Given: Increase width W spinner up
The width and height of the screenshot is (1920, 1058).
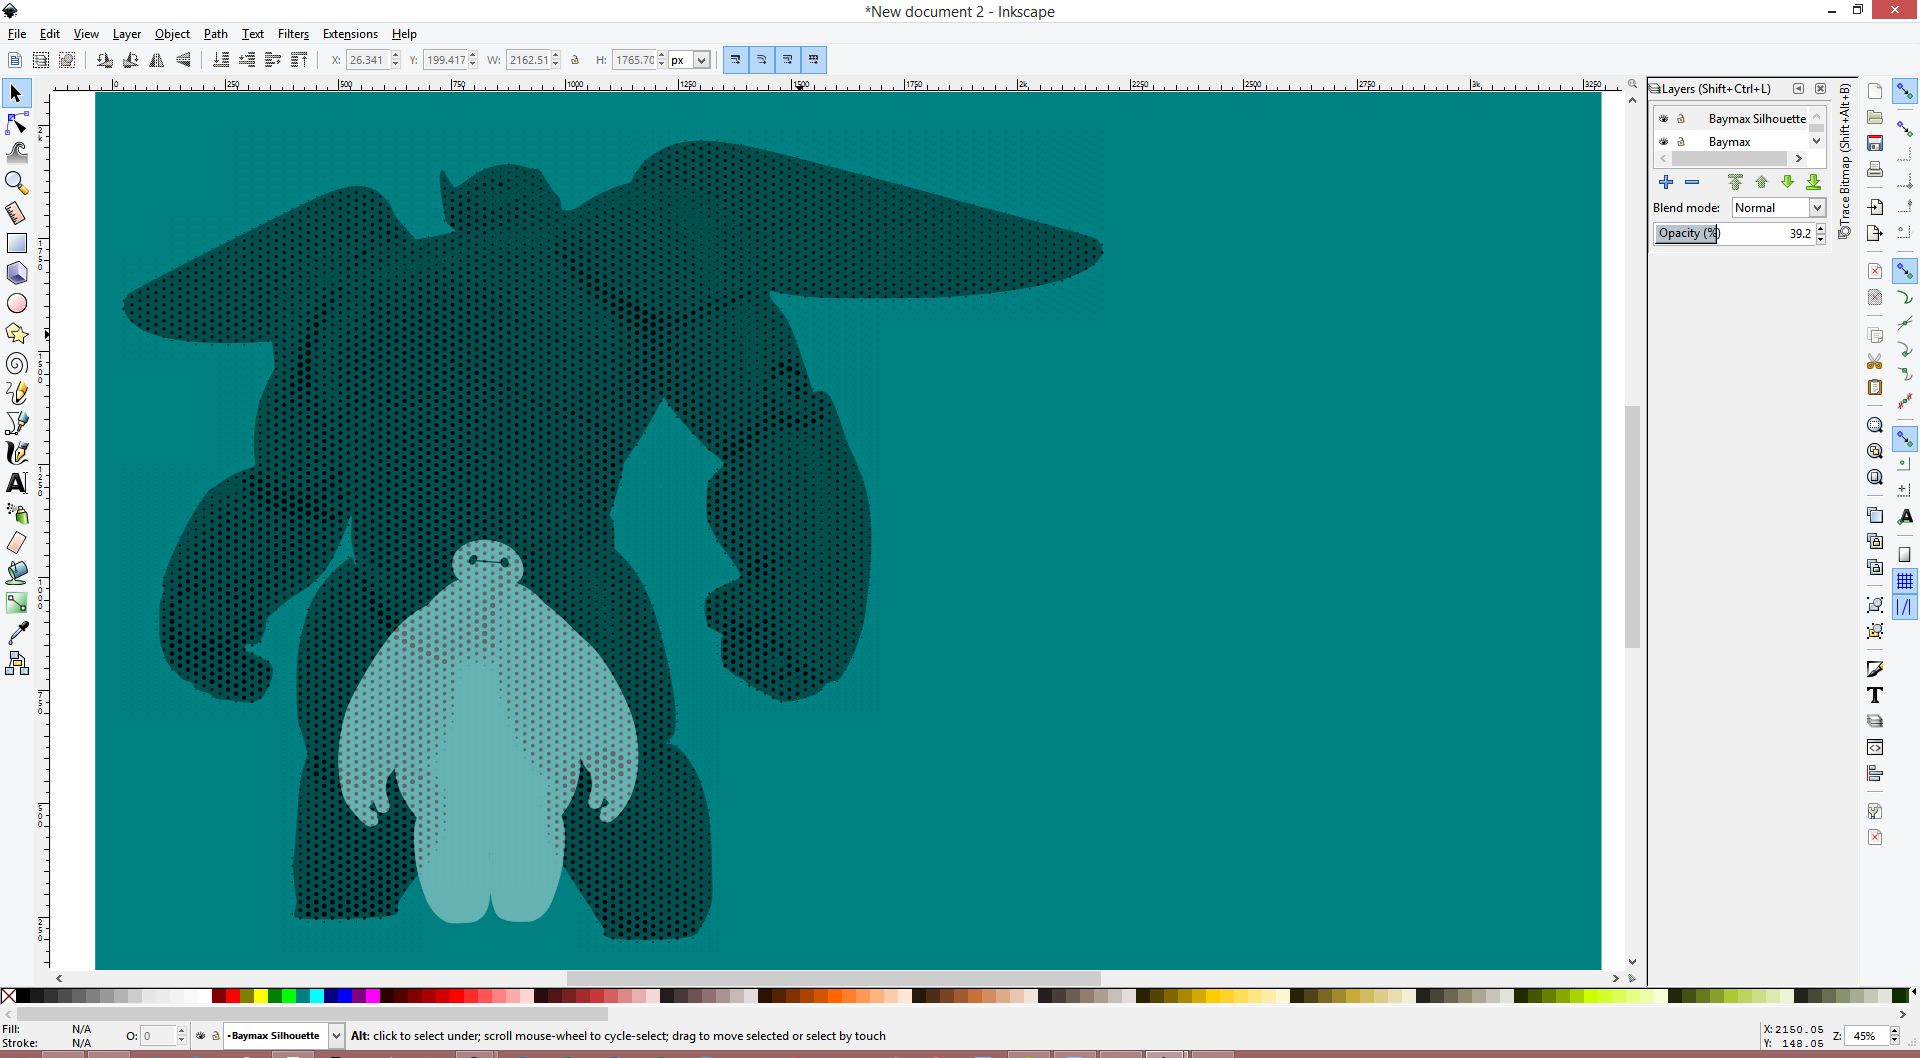Looking at the screenshot, I should coord(556,56).
